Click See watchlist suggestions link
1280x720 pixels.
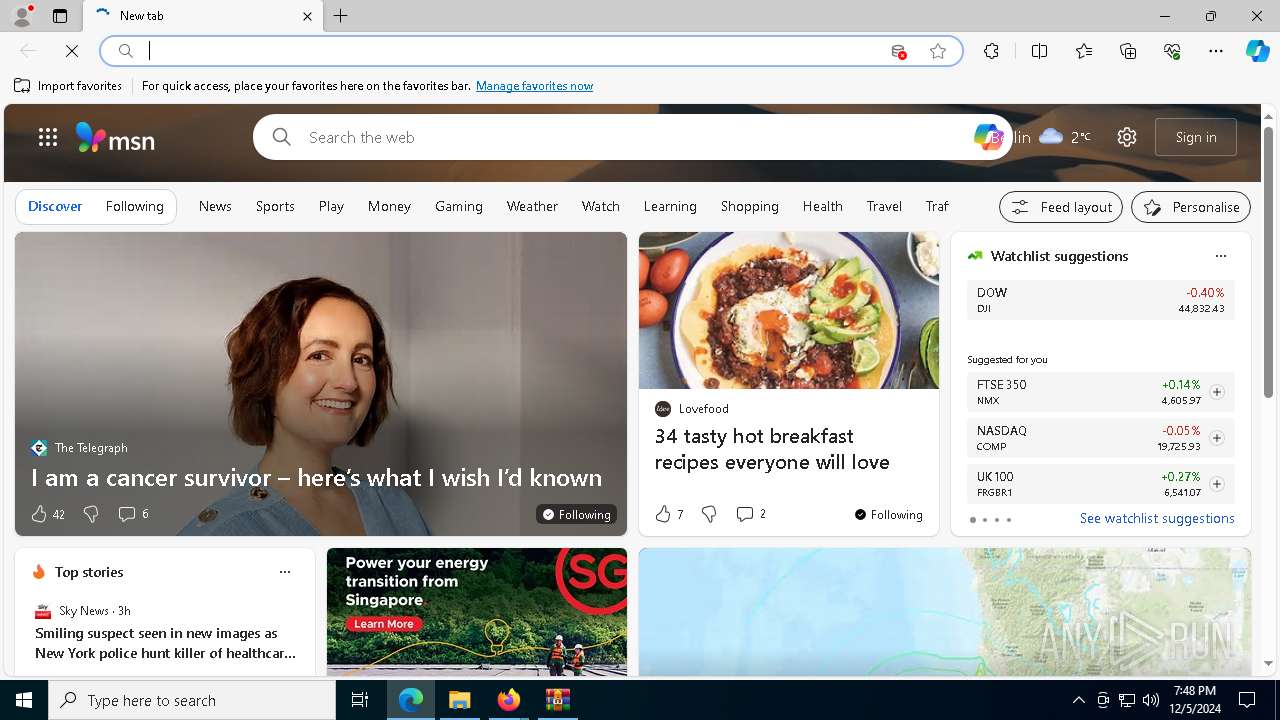[x=1157, y=518]
